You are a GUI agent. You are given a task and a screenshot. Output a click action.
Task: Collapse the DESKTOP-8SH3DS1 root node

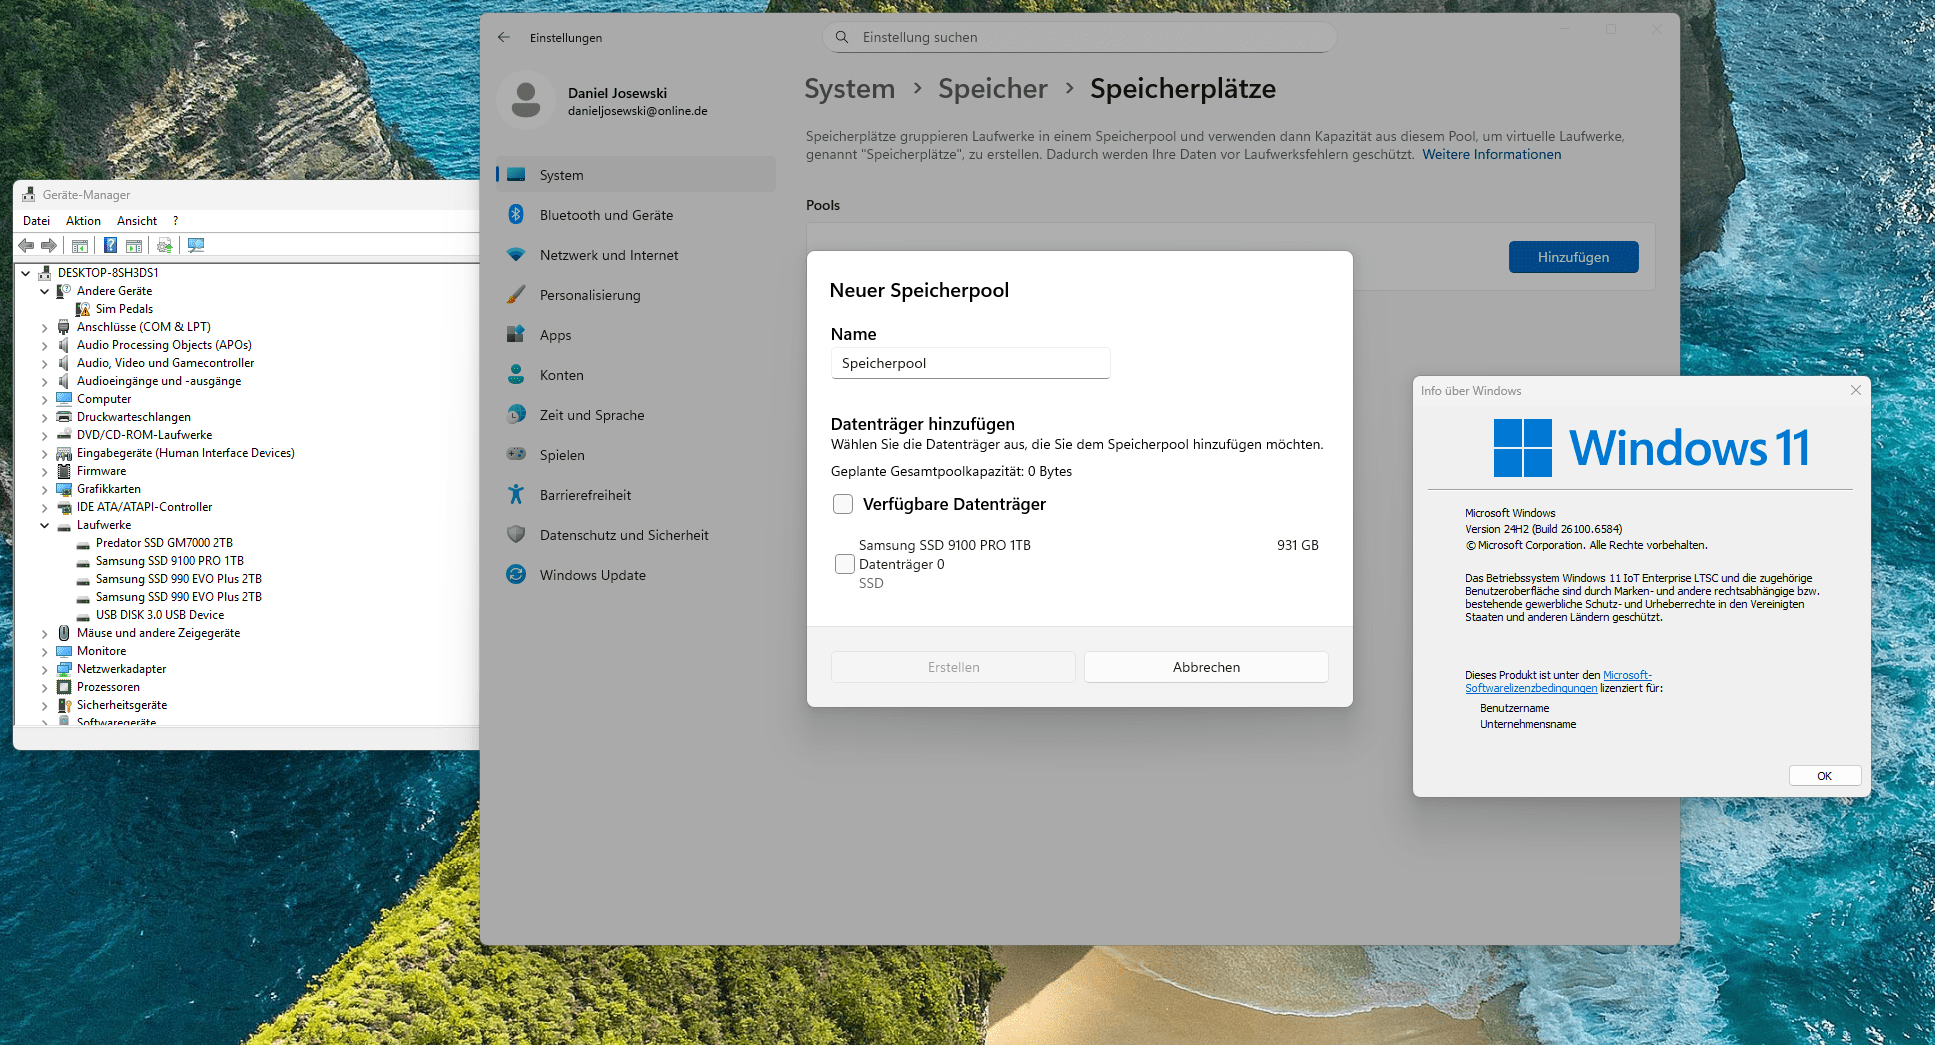[26, 273]
